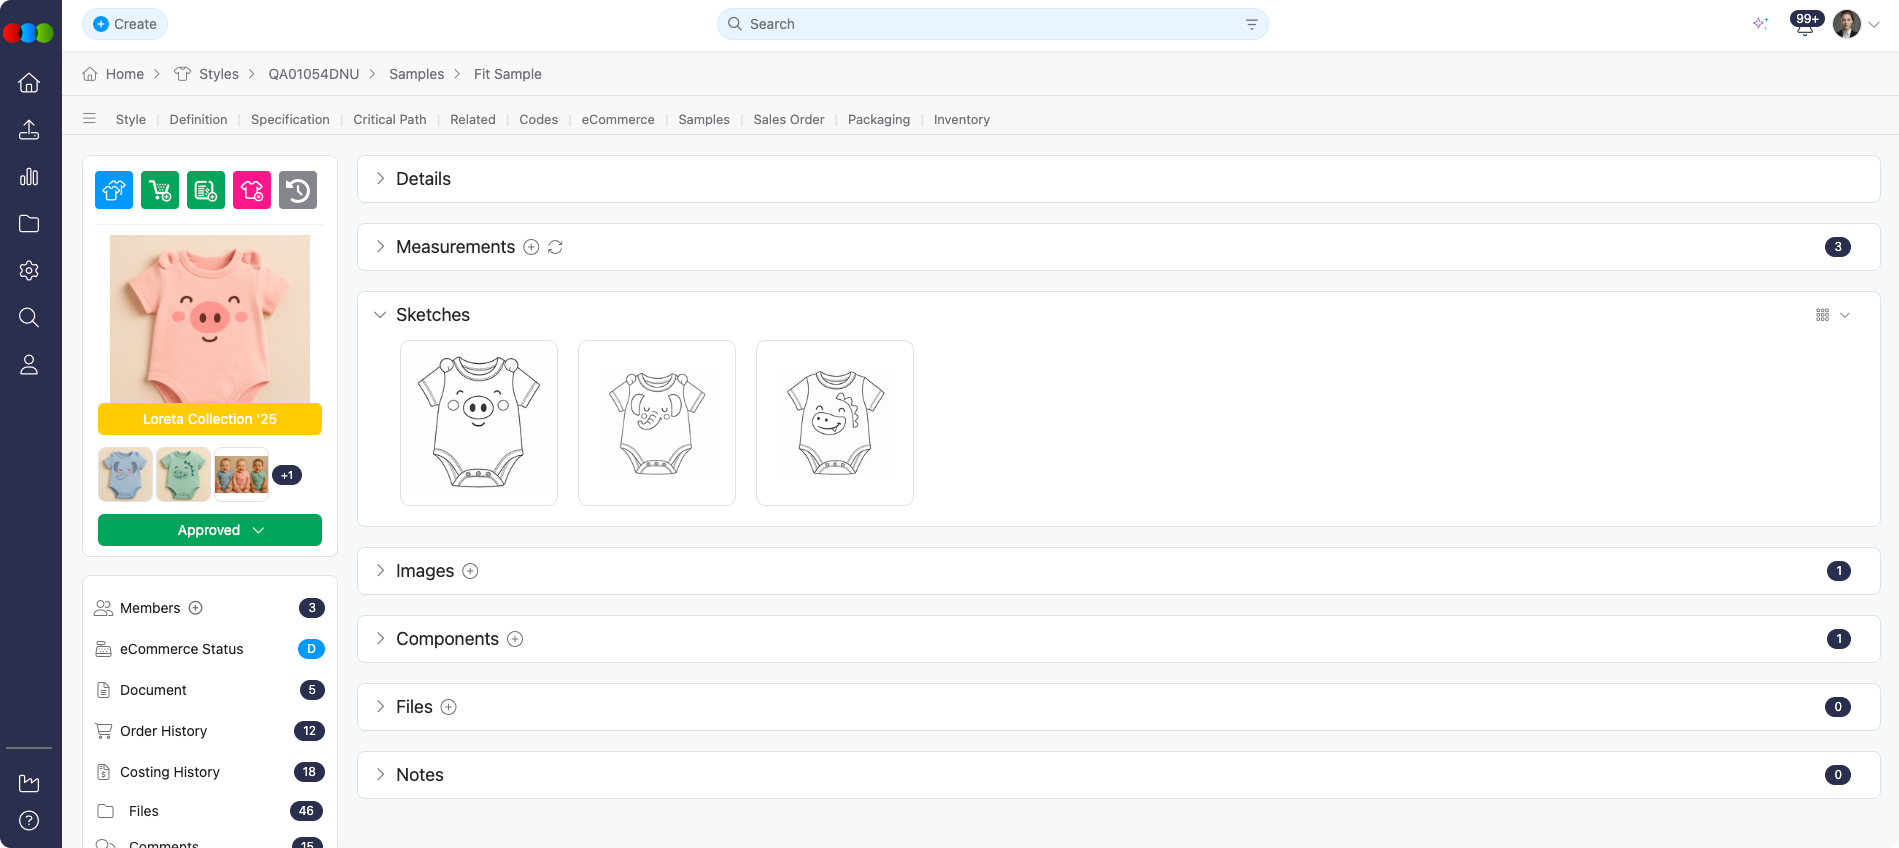The width and height of the screenshot is (1899, 848).
Task: Add a new image with plus icon
Action: click(x=470, y=571)
